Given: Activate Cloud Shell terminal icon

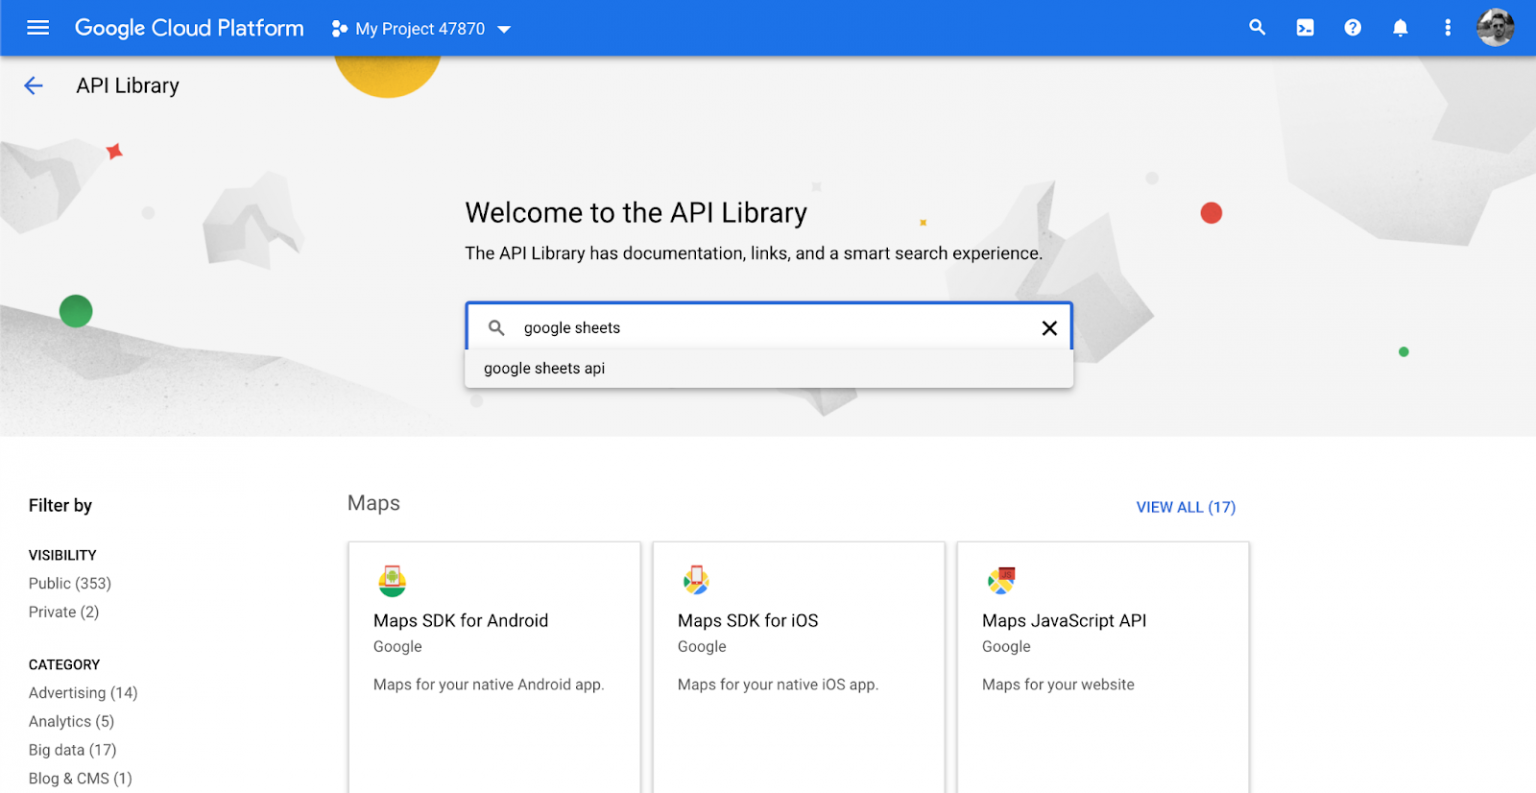Looking at the screenshot, I should click(1305, 28).
